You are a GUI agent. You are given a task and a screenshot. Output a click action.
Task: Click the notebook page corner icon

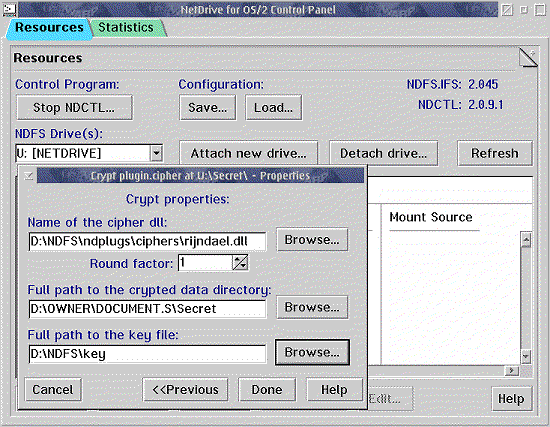[528, 58]
